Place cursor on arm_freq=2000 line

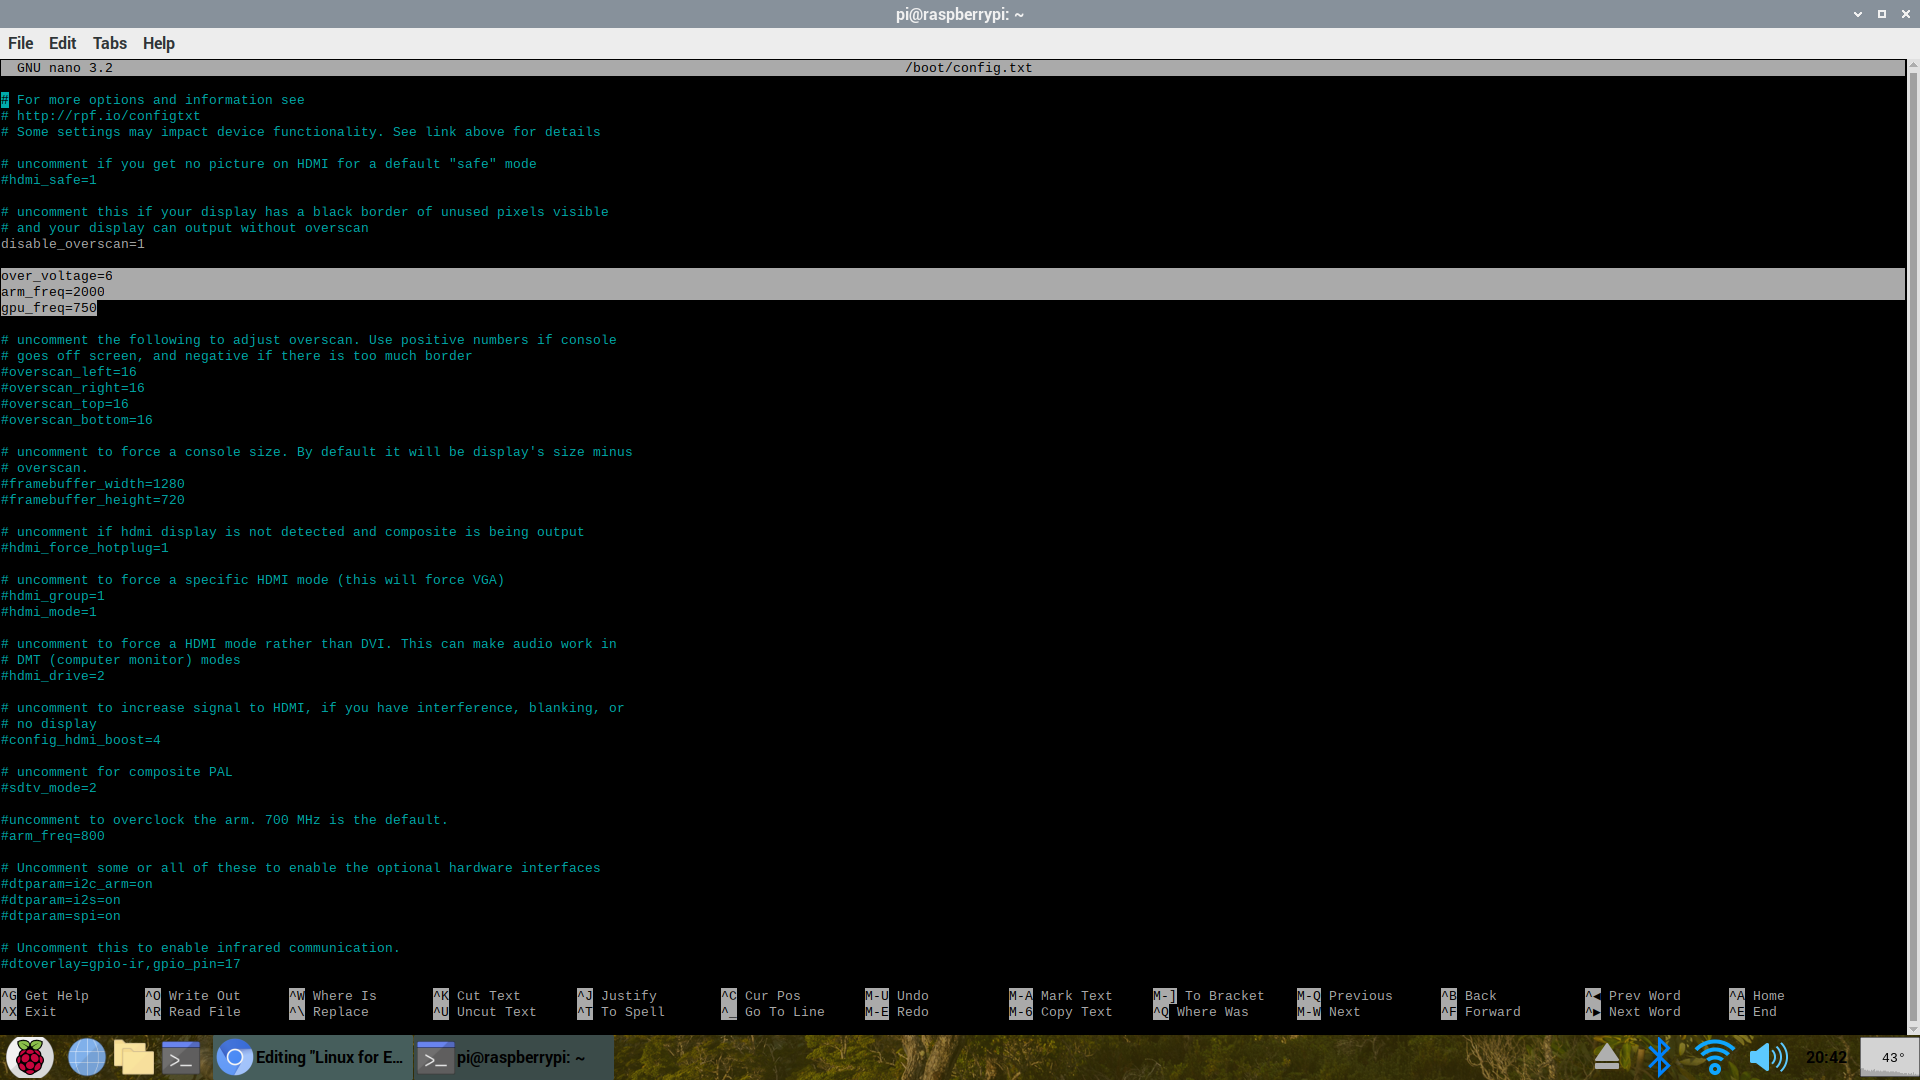click(x=53, y=292)
